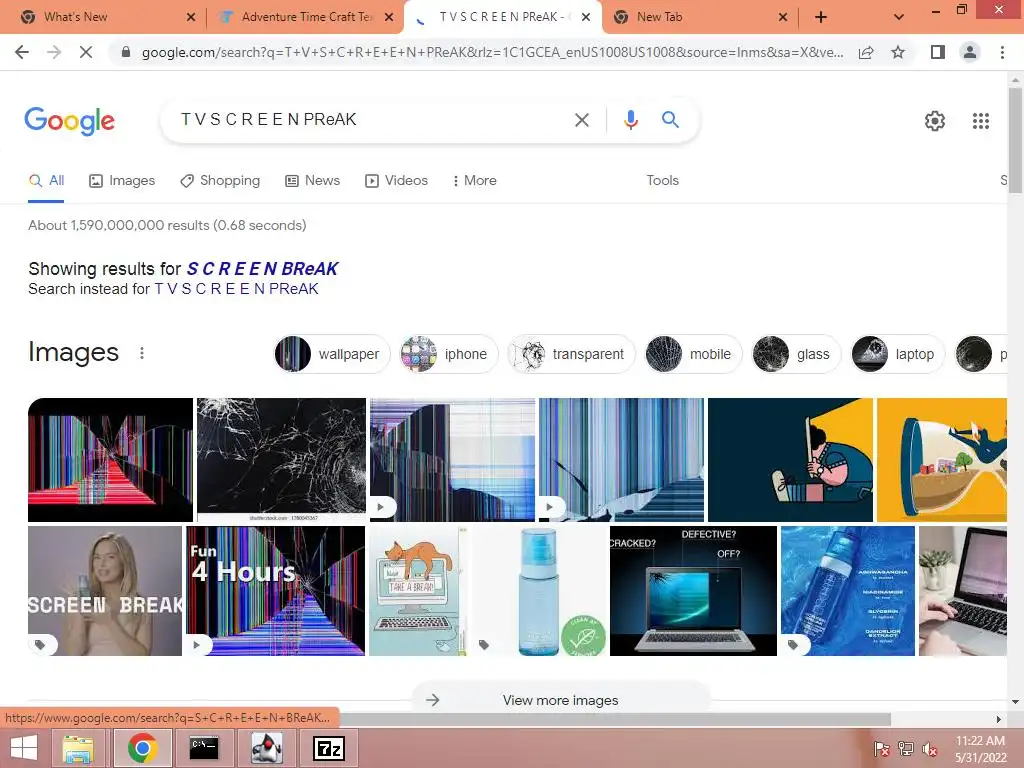
Task: Open Command Prompt from taskbar
Action: pyautogui.click(x=204, y=748)
